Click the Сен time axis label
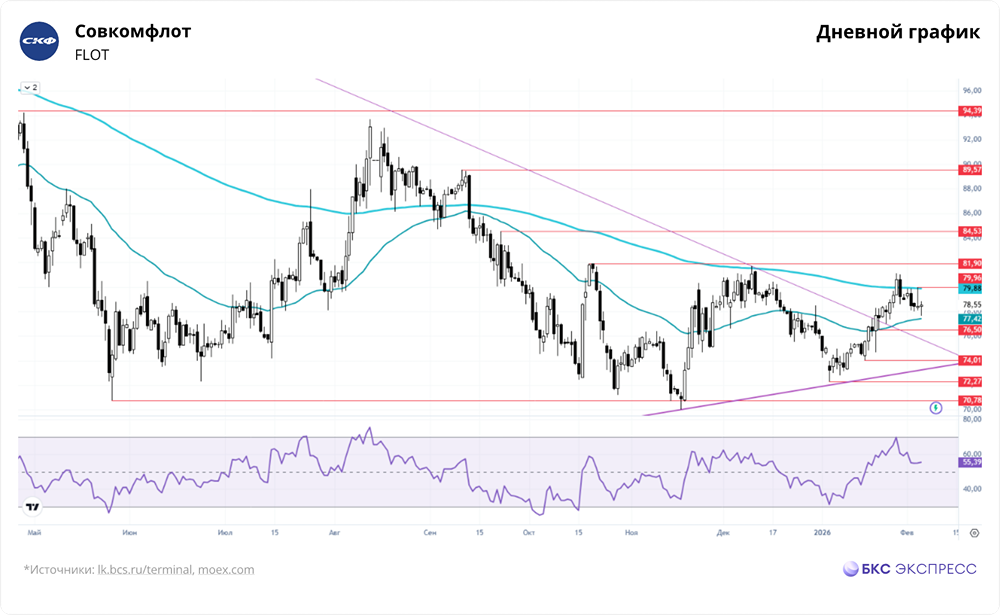 (430, 532)
